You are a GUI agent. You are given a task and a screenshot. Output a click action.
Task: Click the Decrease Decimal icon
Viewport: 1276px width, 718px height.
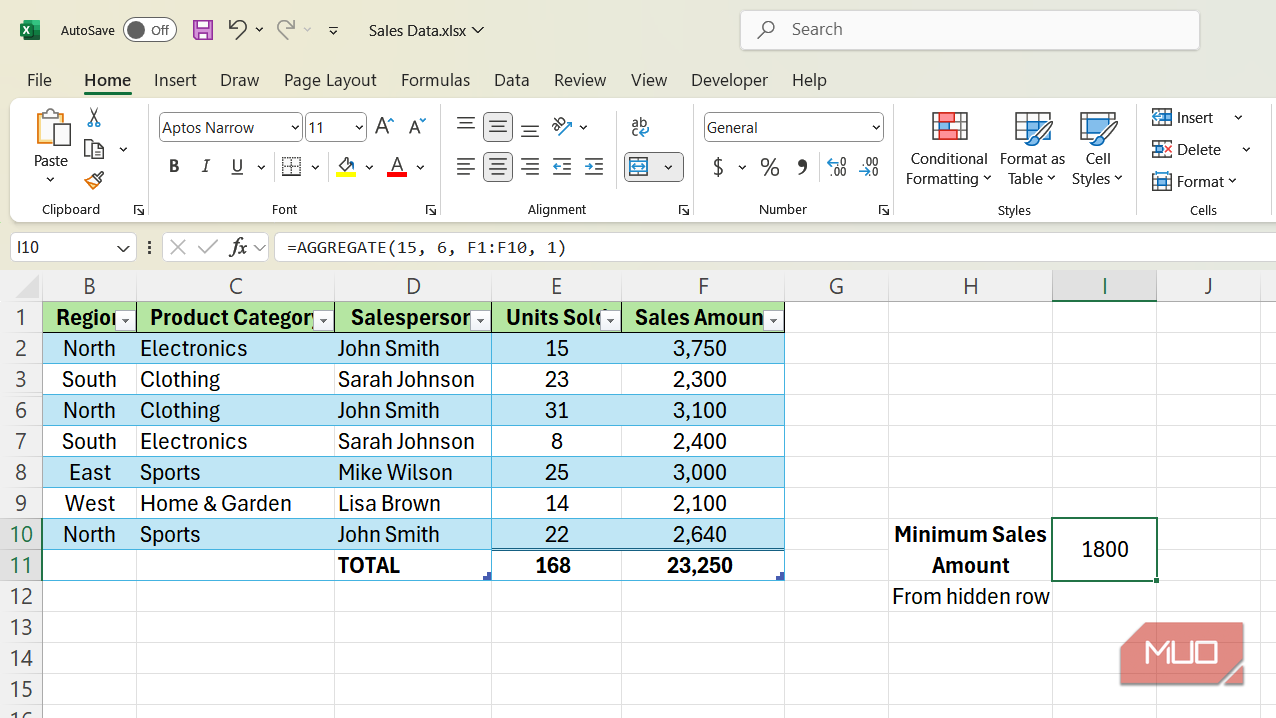[x=870, y=167]
